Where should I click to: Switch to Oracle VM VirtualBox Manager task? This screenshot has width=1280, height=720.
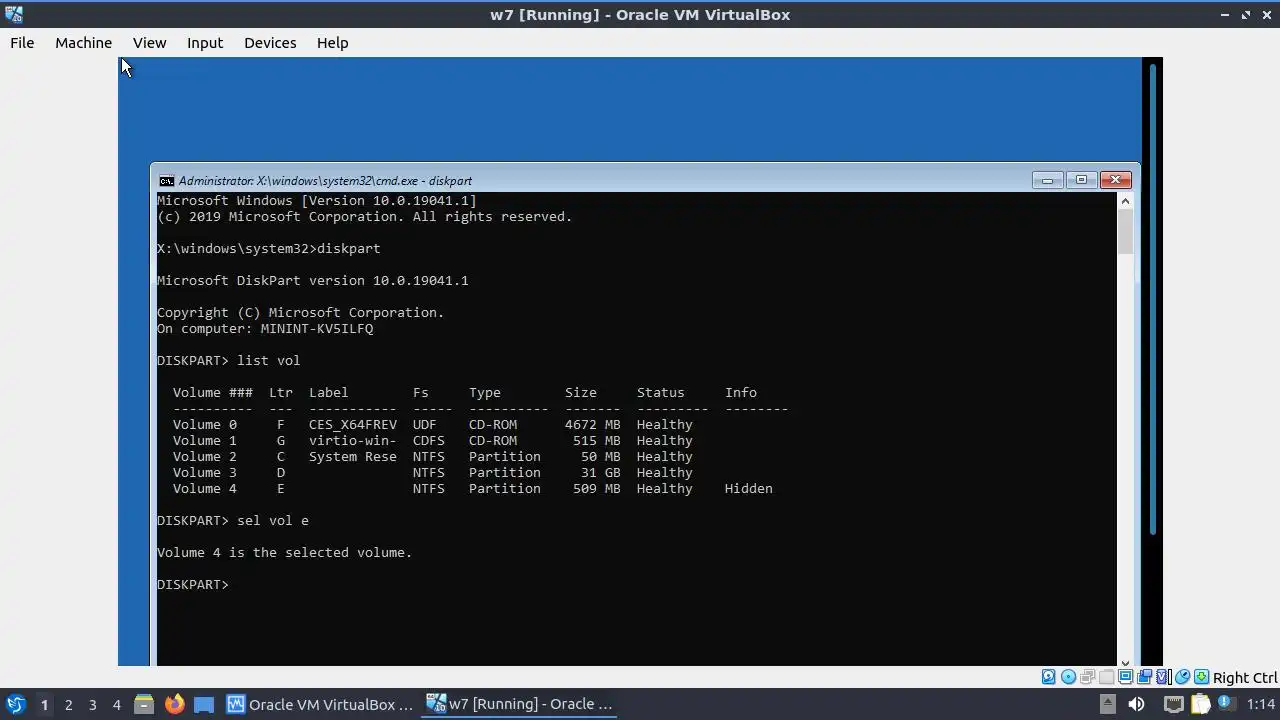pos(320,704)
